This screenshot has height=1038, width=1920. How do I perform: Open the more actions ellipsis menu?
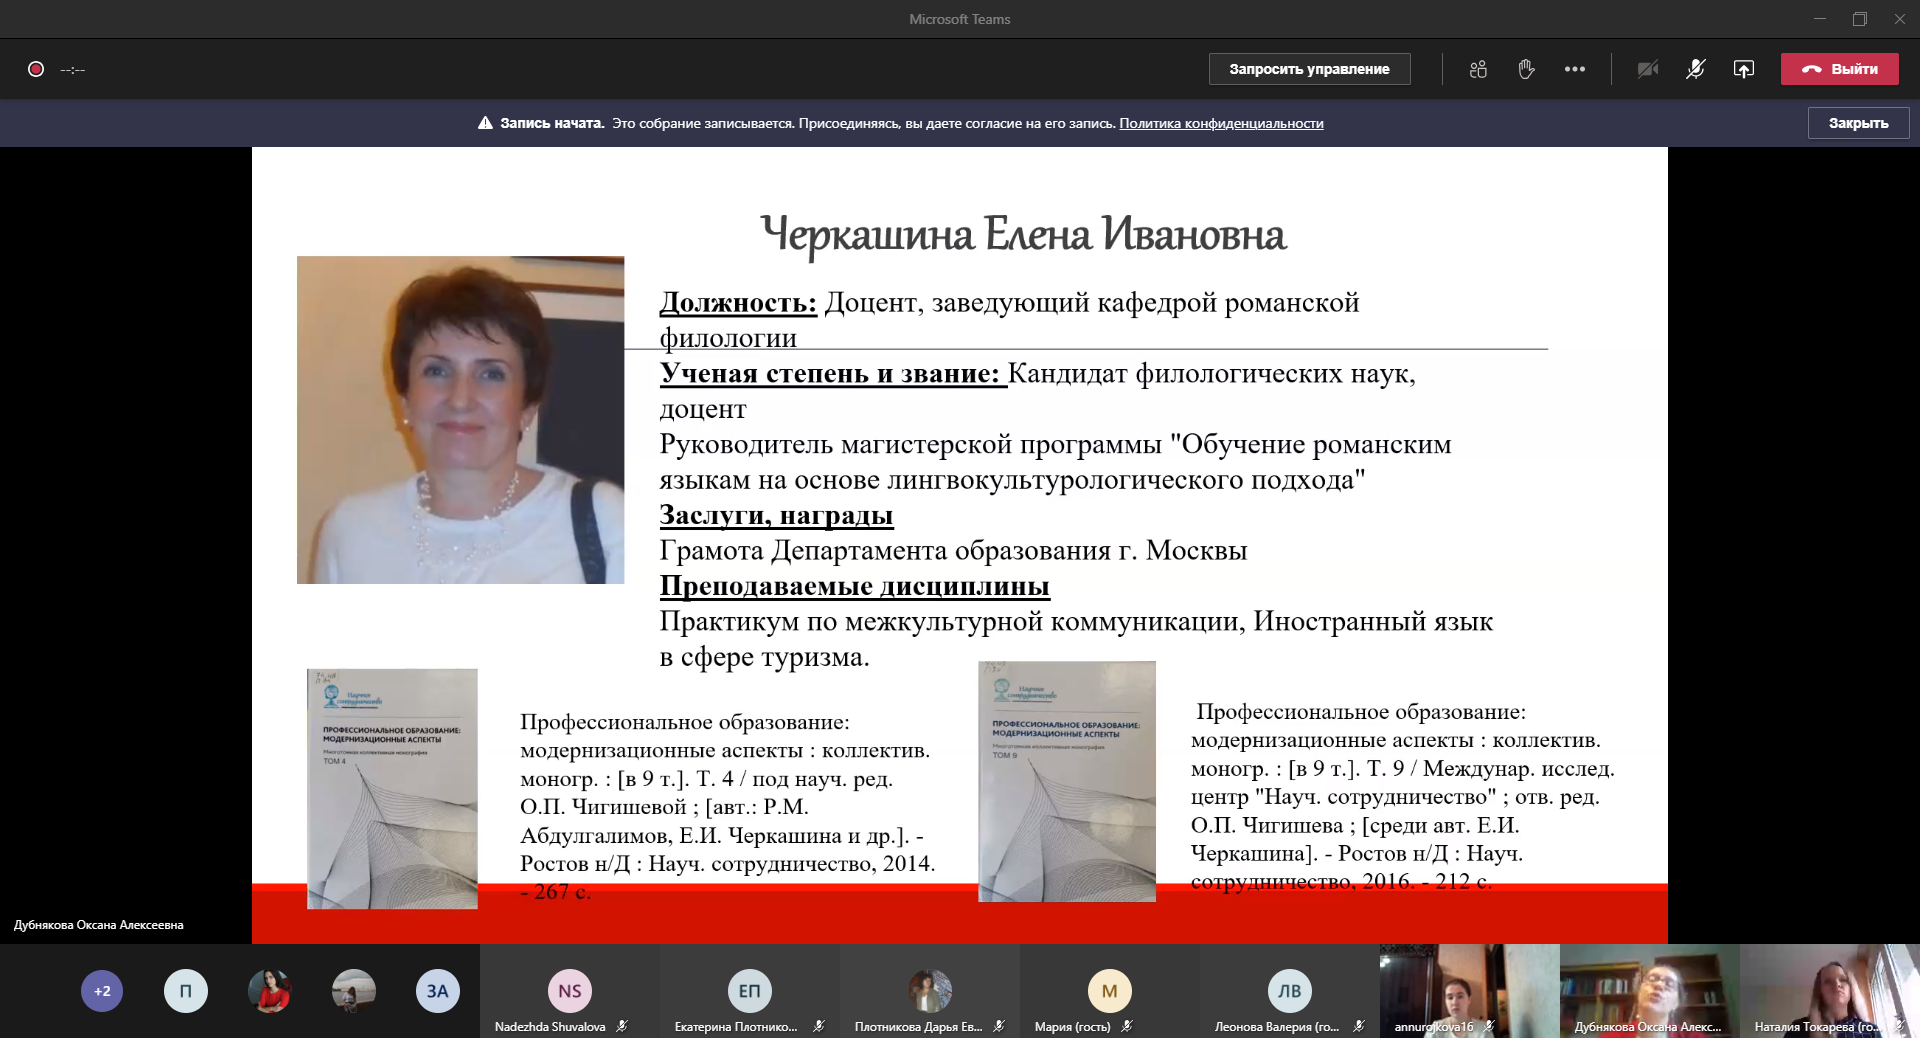click(x=1575, y=69)
